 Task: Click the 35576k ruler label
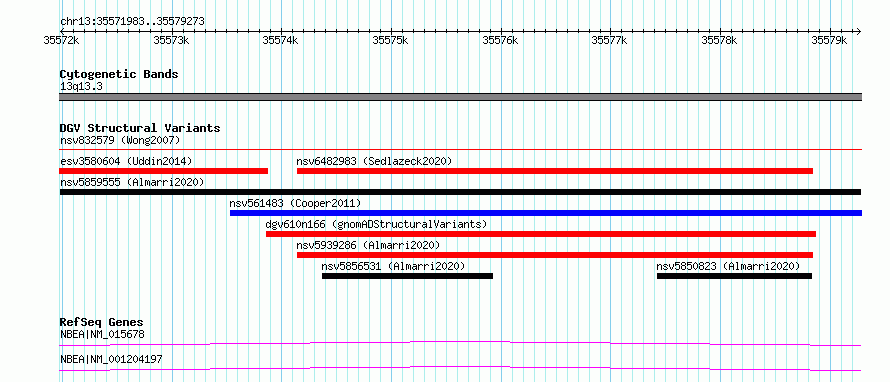[500, 40]
